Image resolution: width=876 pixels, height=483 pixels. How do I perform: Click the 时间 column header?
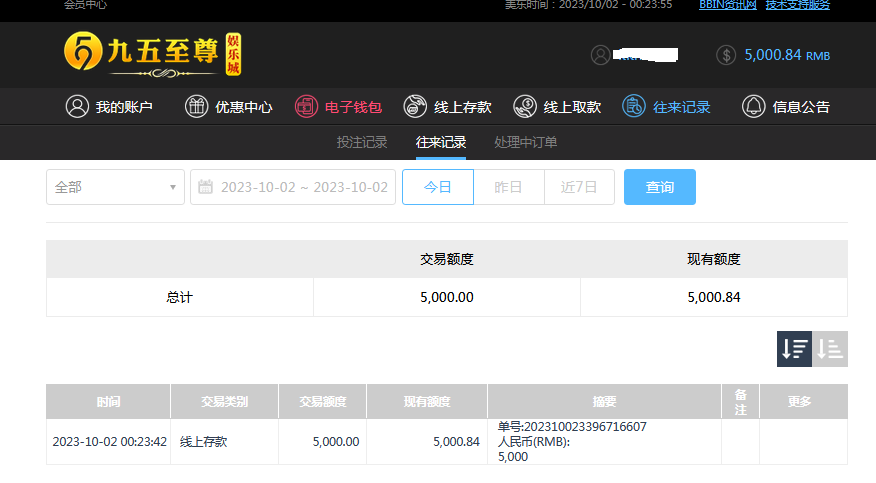click(x=108, y=401)
